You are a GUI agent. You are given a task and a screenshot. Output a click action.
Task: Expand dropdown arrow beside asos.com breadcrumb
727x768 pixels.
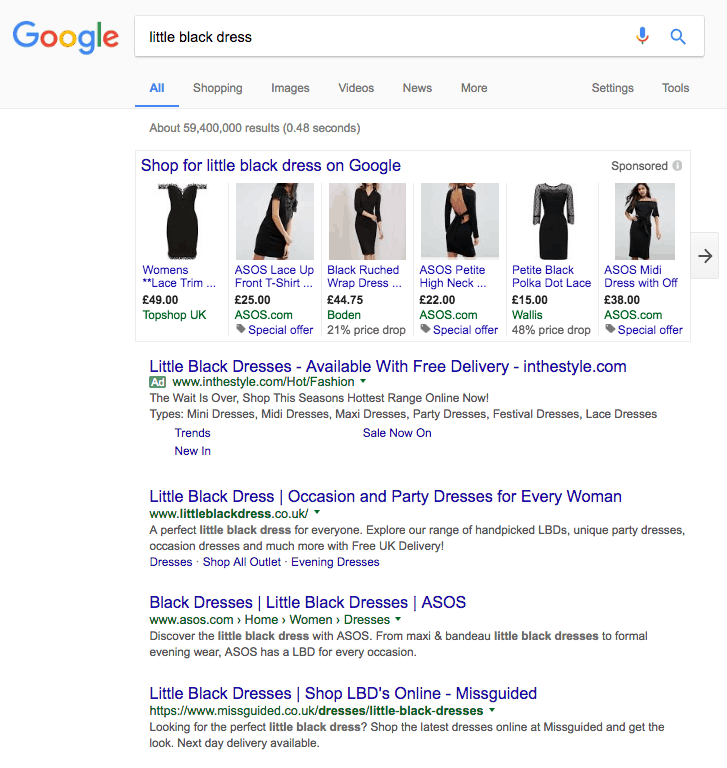pos(398,619)
